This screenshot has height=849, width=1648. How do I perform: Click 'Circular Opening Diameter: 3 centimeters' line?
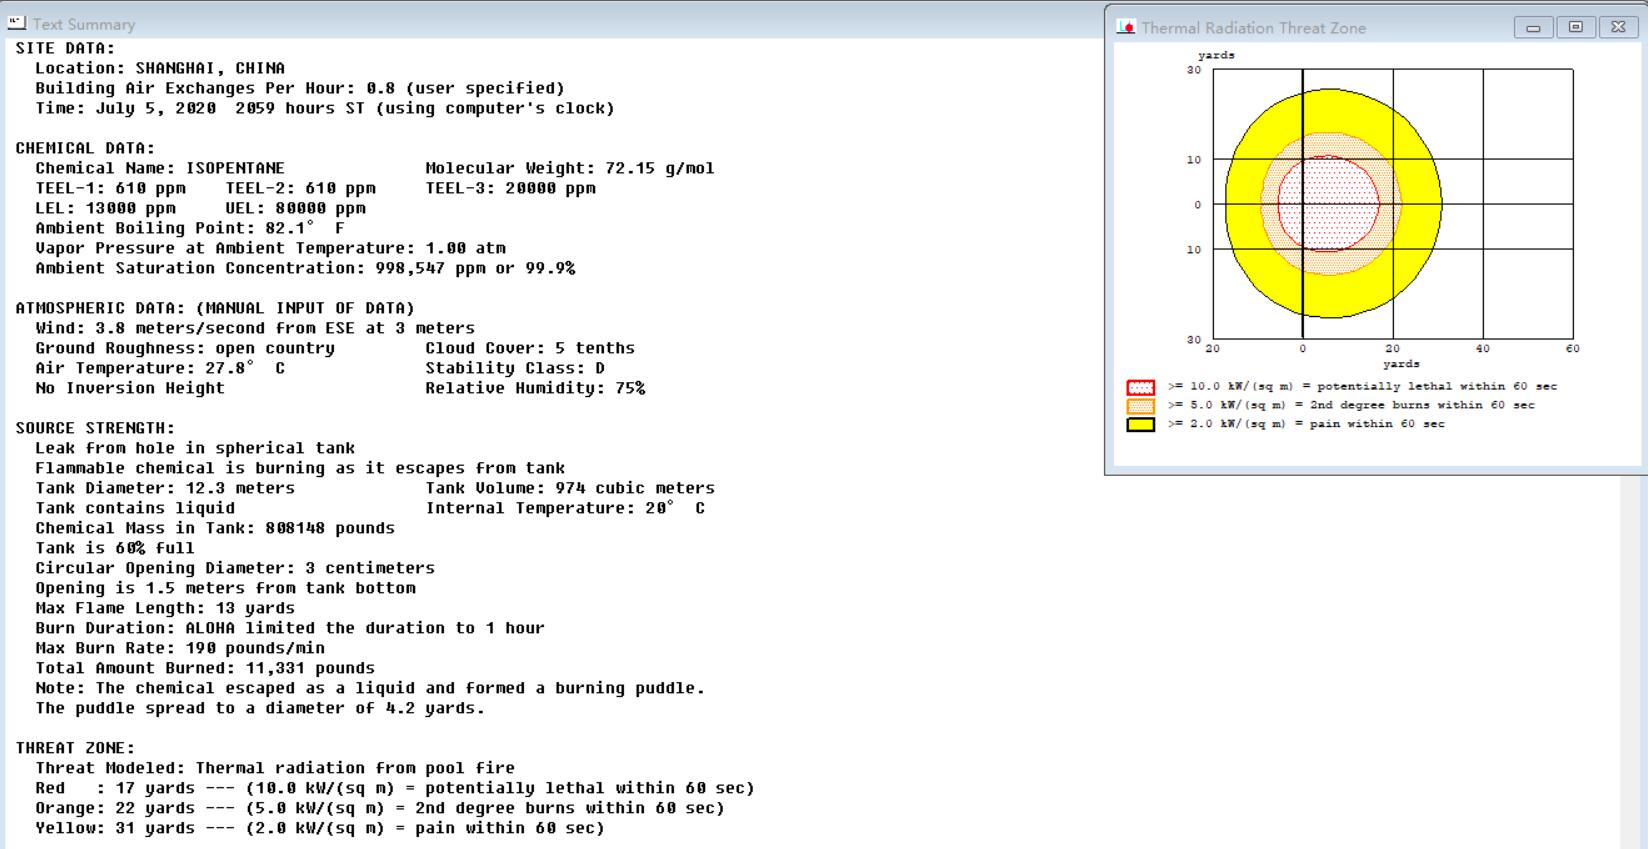coord(235,568)
